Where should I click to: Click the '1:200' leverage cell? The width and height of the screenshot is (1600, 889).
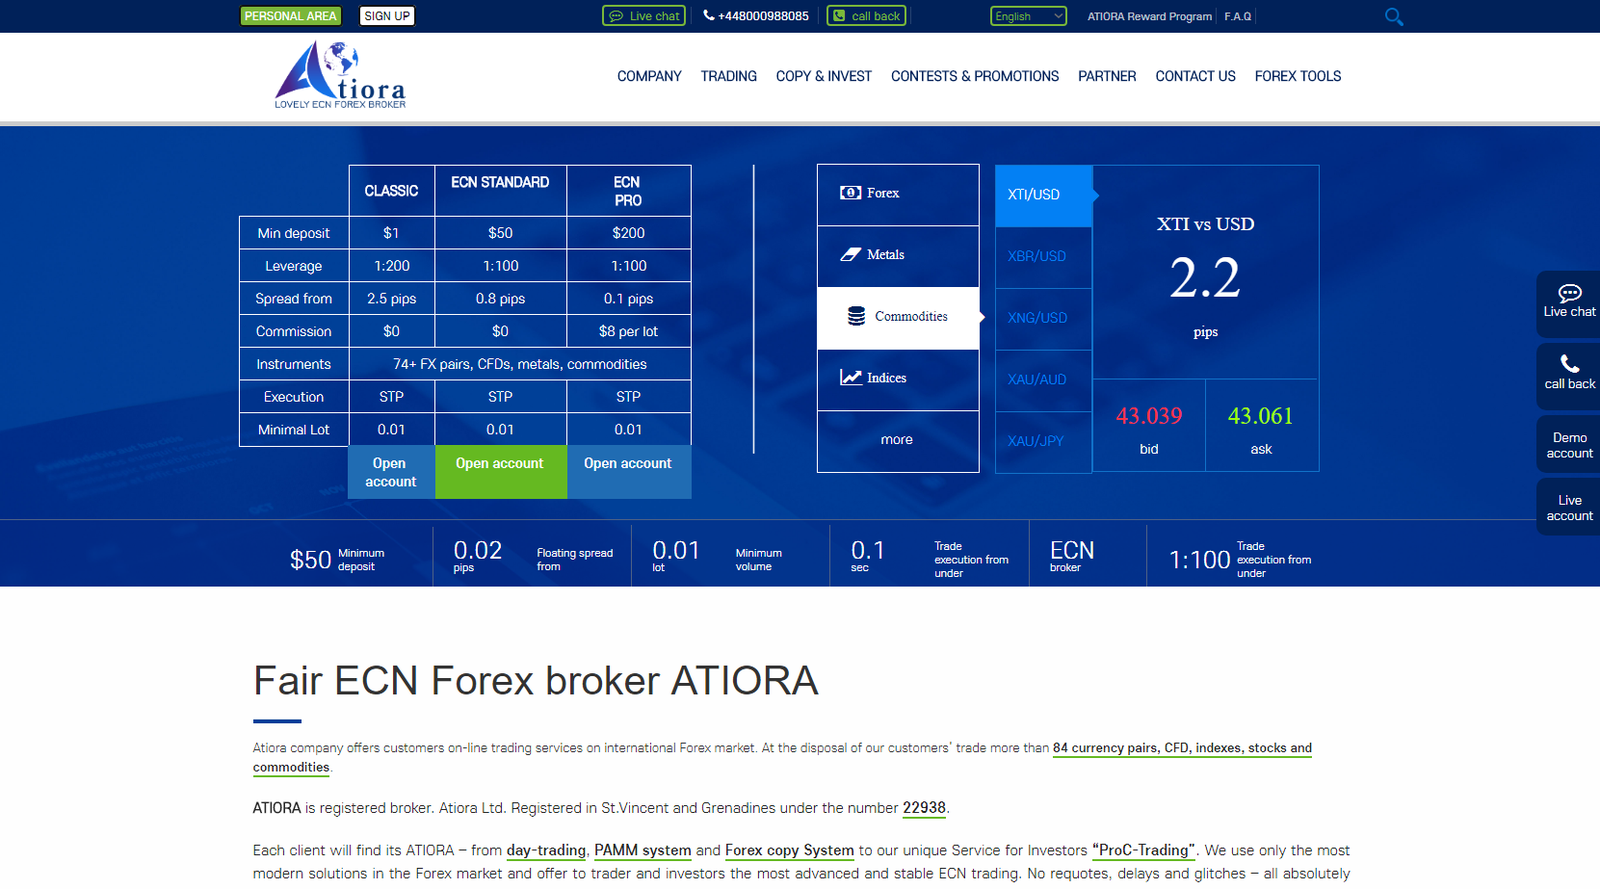tap(391, 266)
